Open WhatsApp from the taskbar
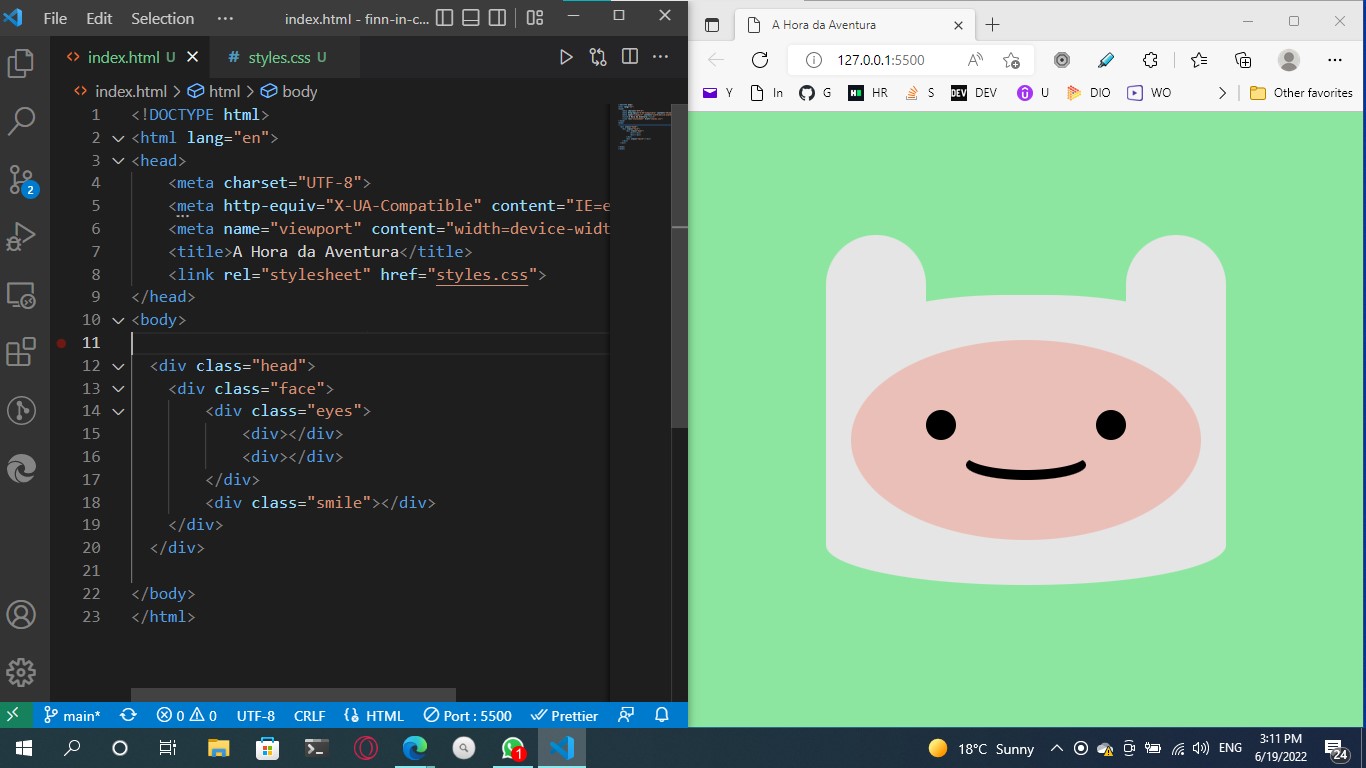Image resolution: width=1366 pixels, height=768 pixels. 513,748
